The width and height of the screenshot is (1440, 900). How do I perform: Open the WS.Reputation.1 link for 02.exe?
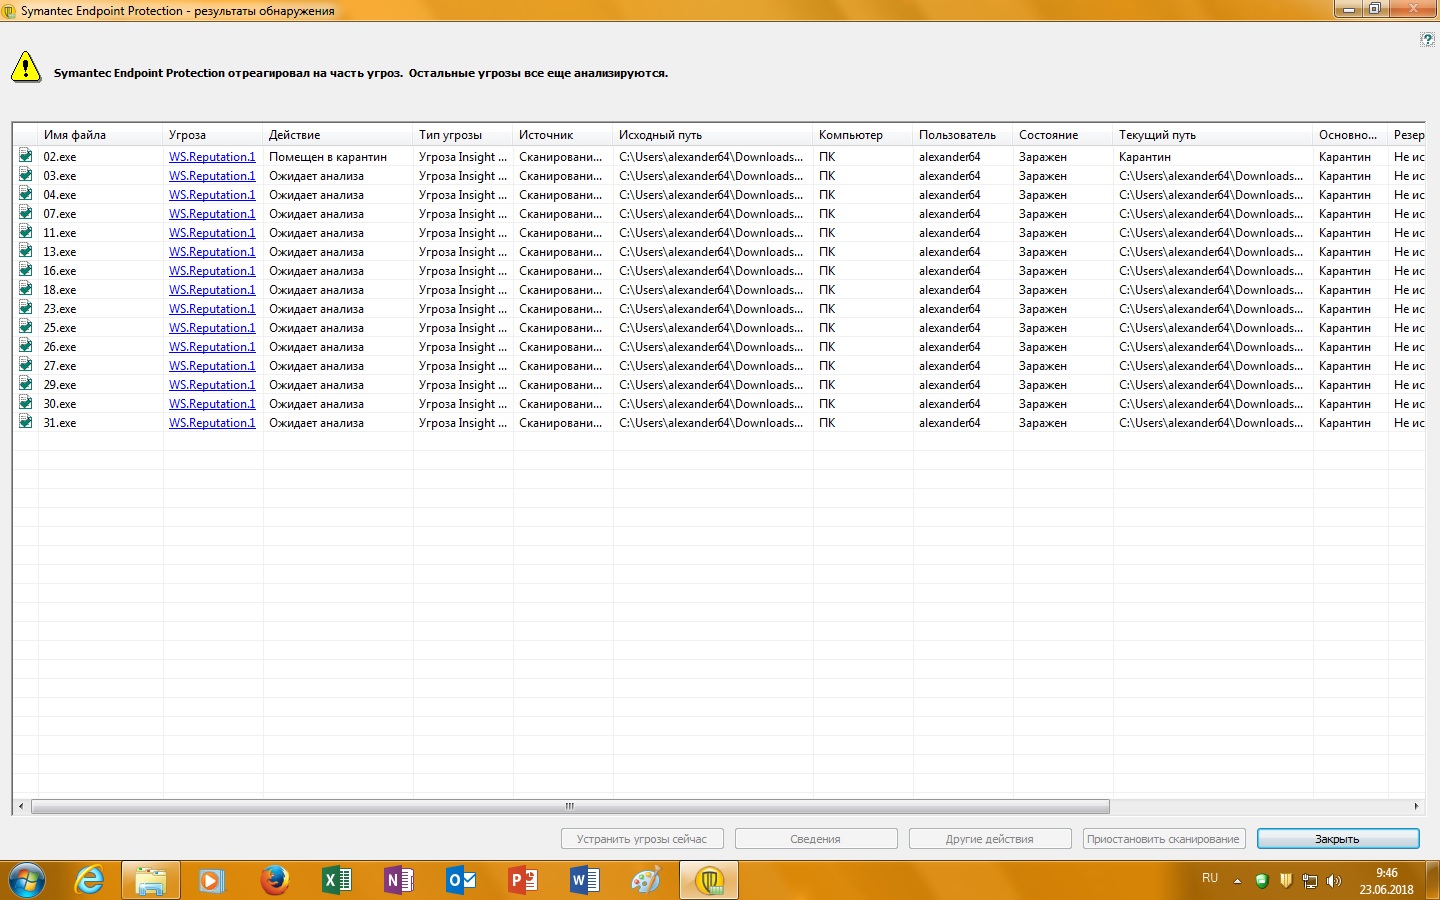212,157
